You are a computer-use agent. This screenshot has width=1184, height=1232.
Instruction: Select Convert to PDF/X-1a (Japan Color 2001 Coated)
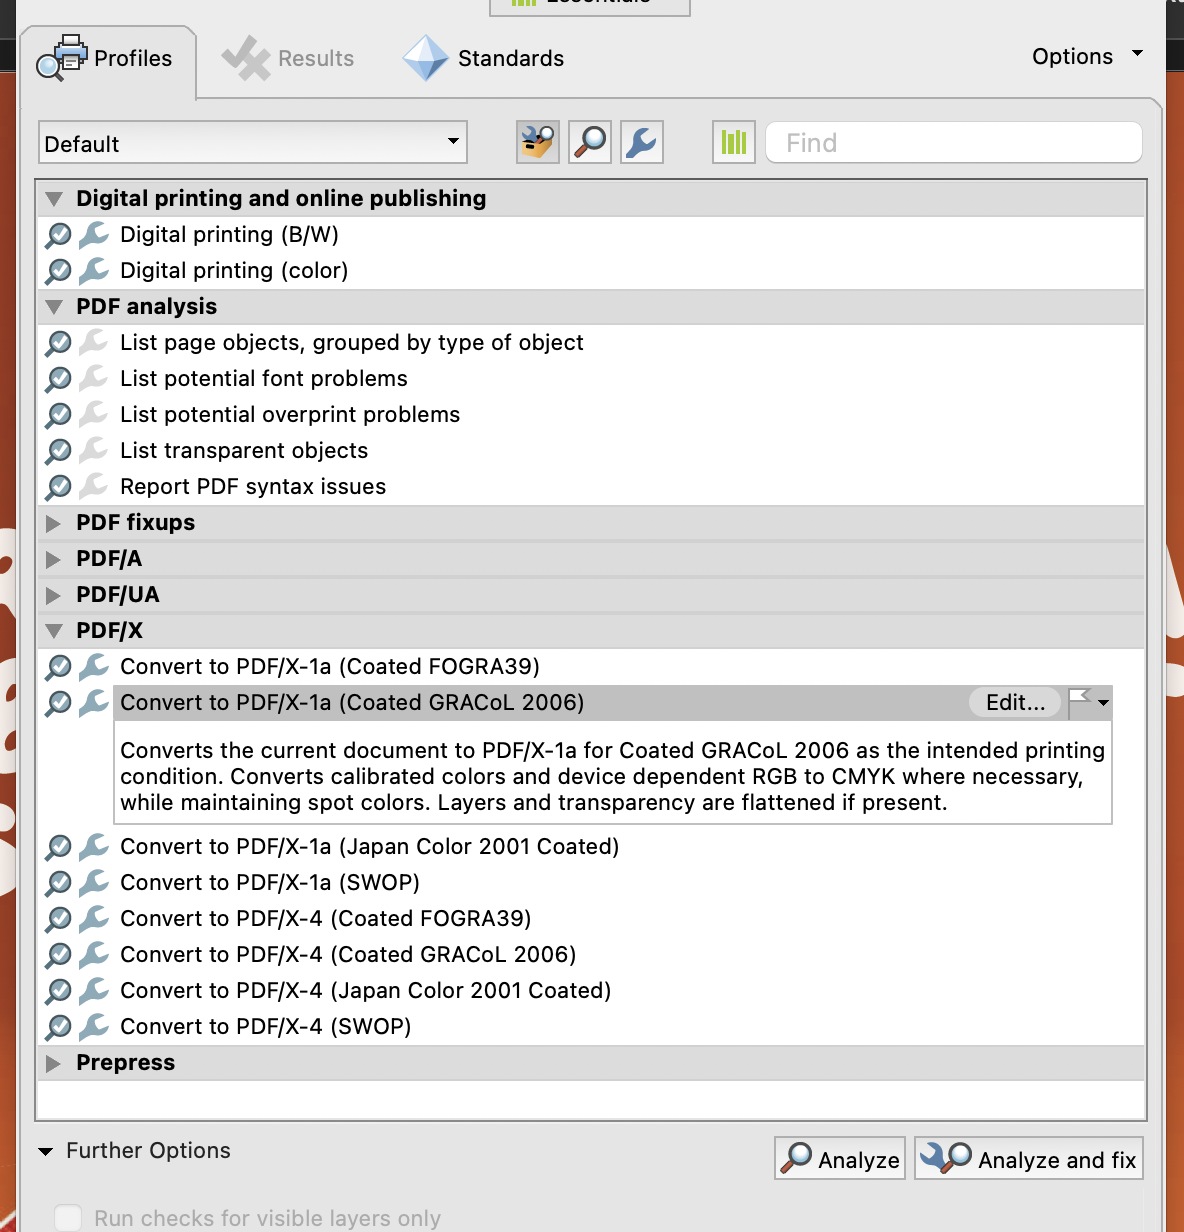(x=369, y=847)
